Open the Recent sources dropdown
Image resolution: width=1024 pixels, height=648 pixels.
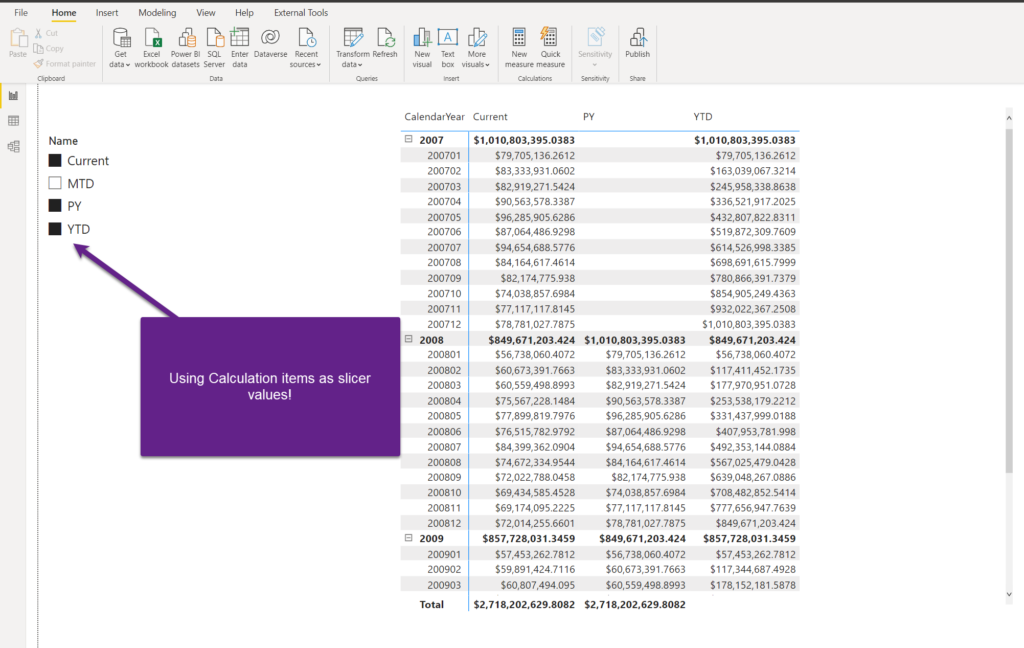(x=306, y=47)
